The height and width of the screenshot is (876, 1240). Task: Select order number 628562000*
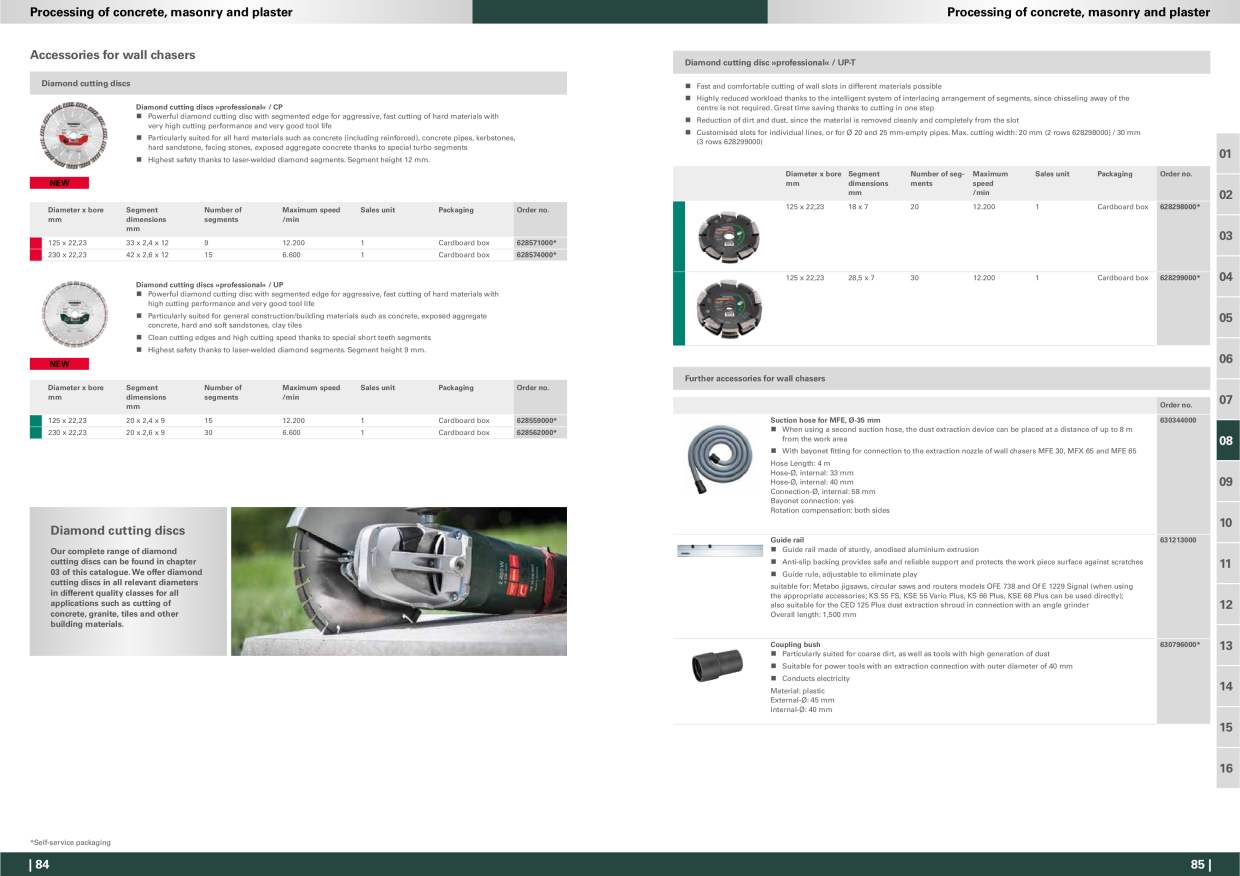point(536,433)
